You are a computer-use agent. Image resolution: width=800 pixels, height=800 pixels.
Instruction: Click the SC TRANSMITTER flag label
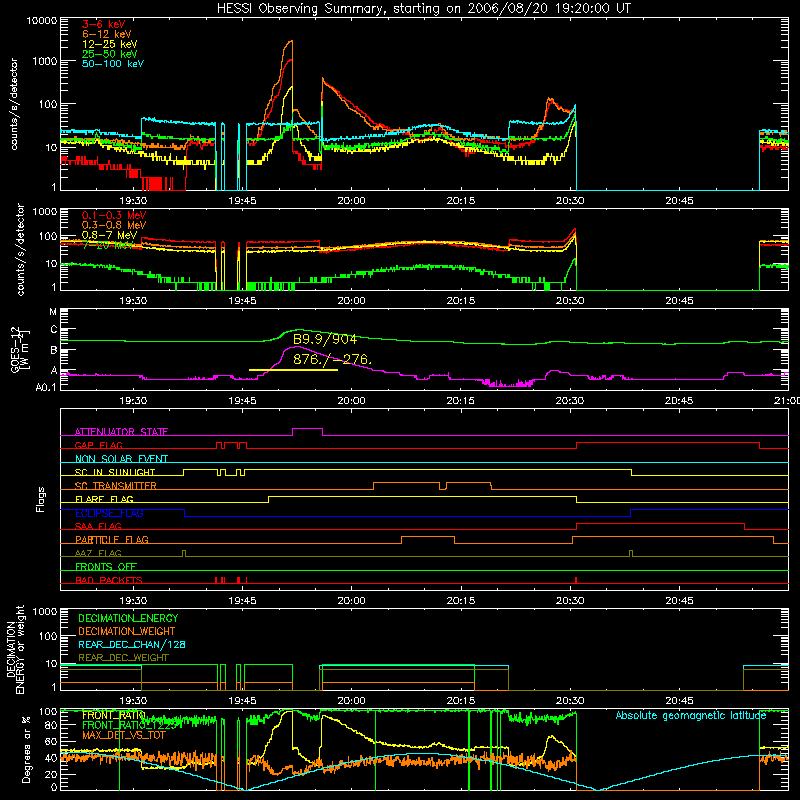coord(116,486)
